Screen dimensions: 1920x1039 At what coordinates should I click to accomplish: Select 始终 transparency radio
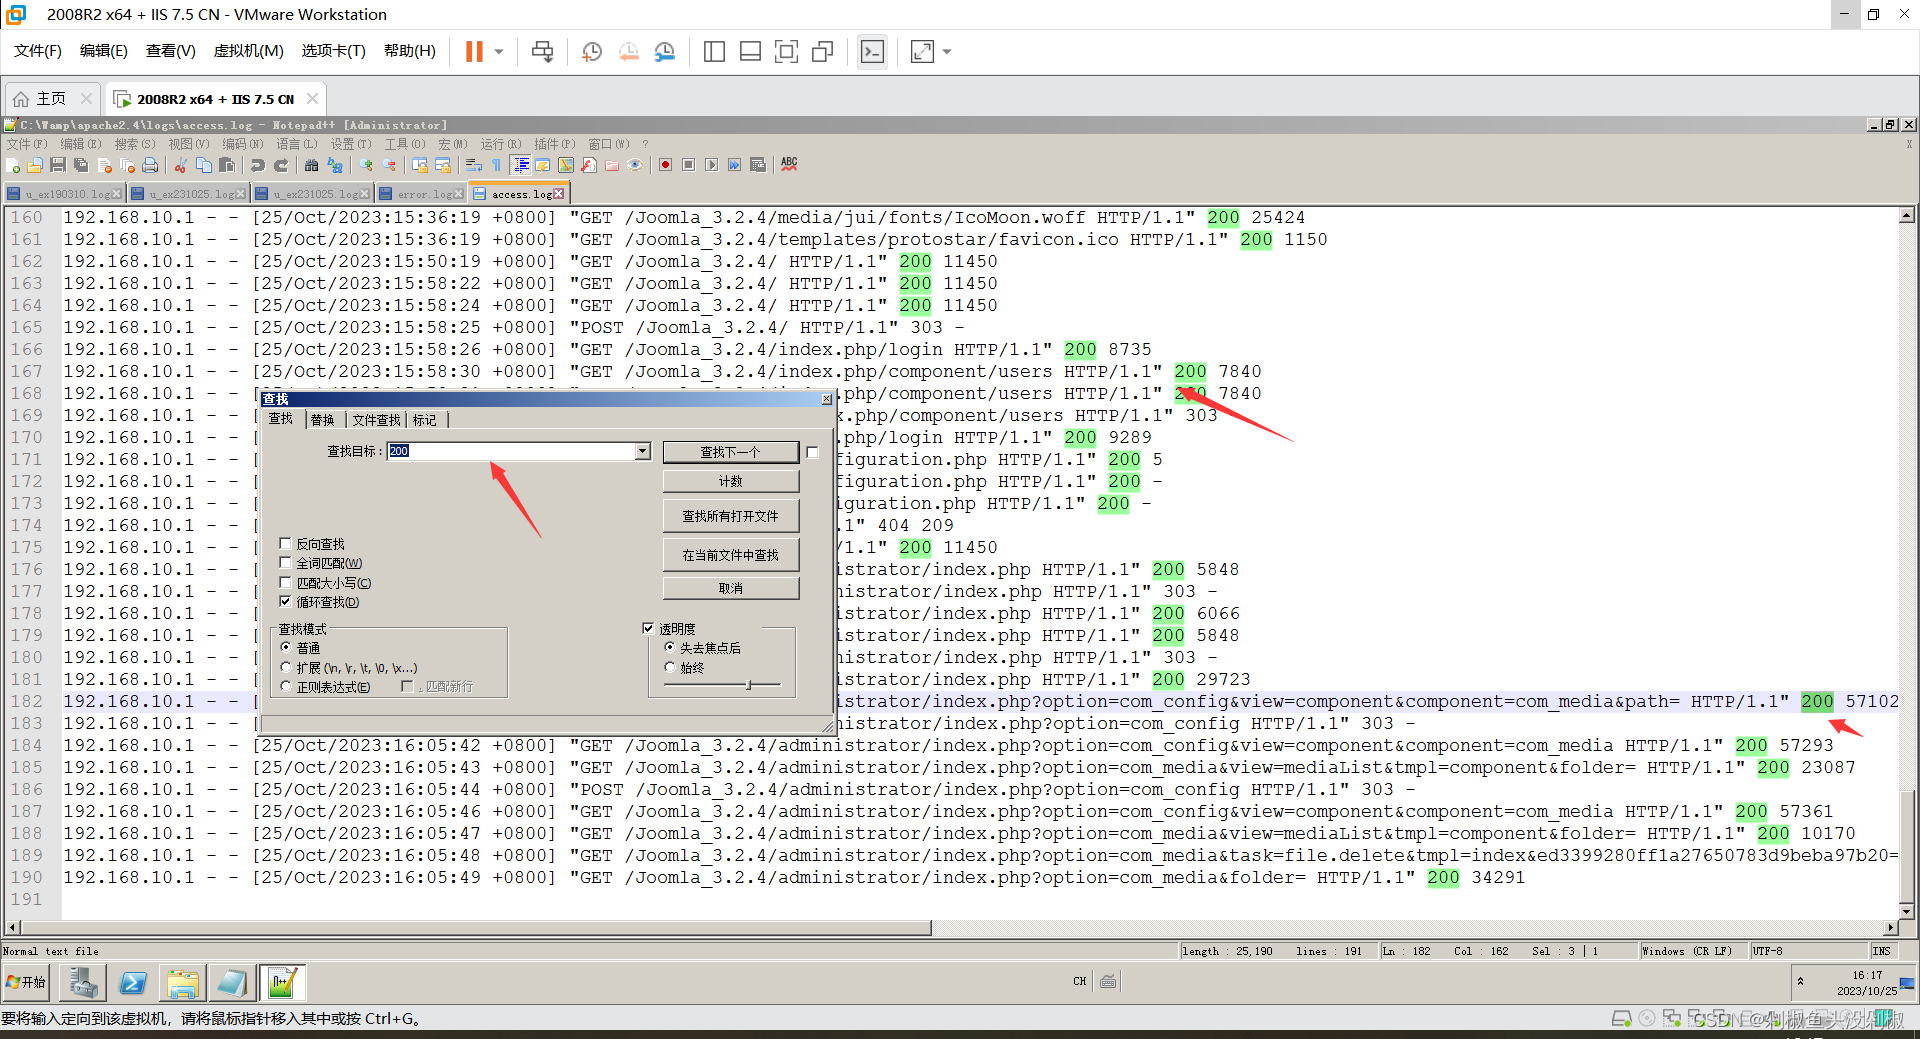pos(670,668)
